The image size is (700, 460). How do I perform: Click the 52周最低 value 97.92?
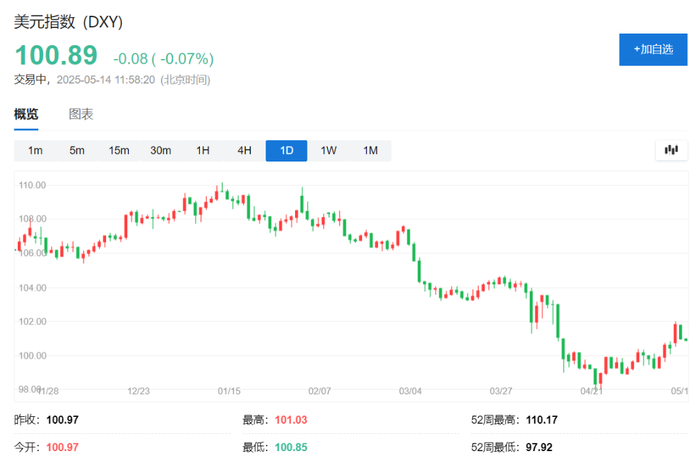click(539, 447)
